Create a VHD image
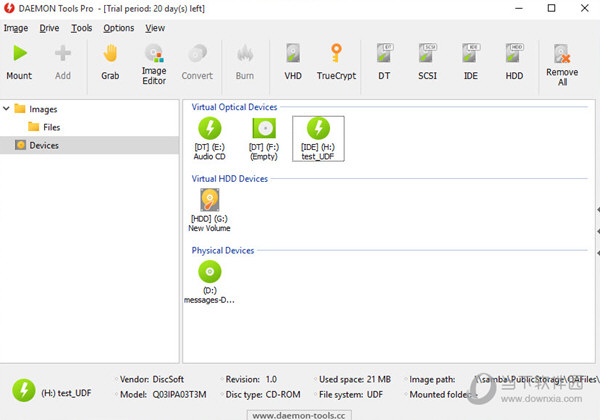600x420 pixels. pos(293,63)
